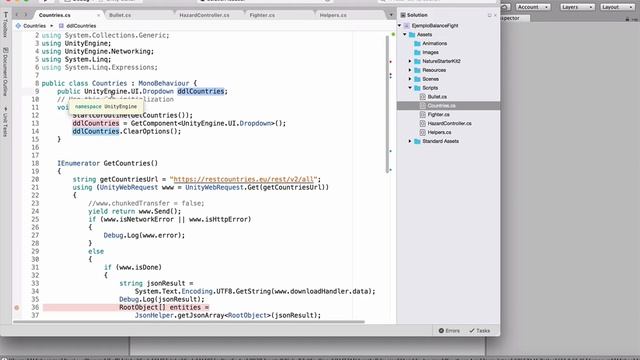
Task: Click the Images folder icon
Action: [x=417, y=52]
